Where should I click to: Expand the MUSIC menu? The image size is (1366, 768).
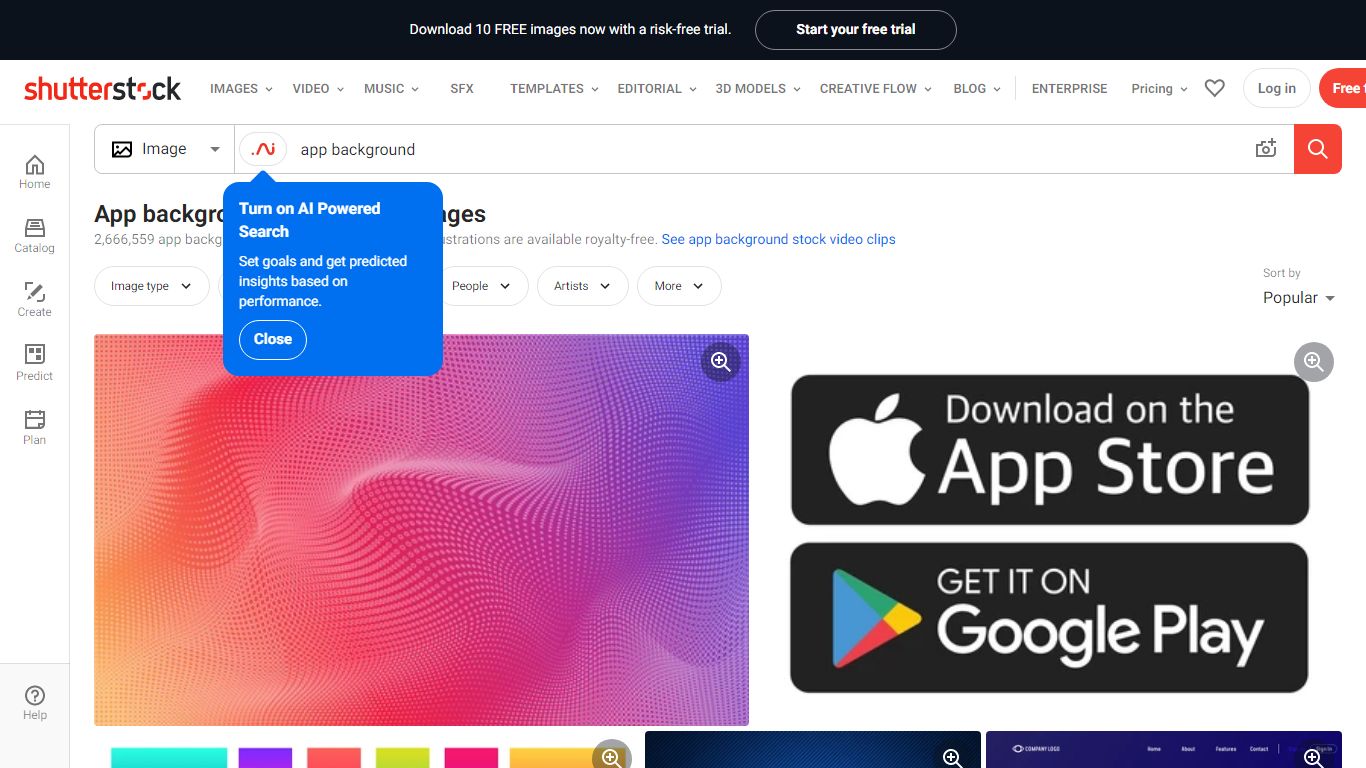pyautogui.click(x=391, y=88)
